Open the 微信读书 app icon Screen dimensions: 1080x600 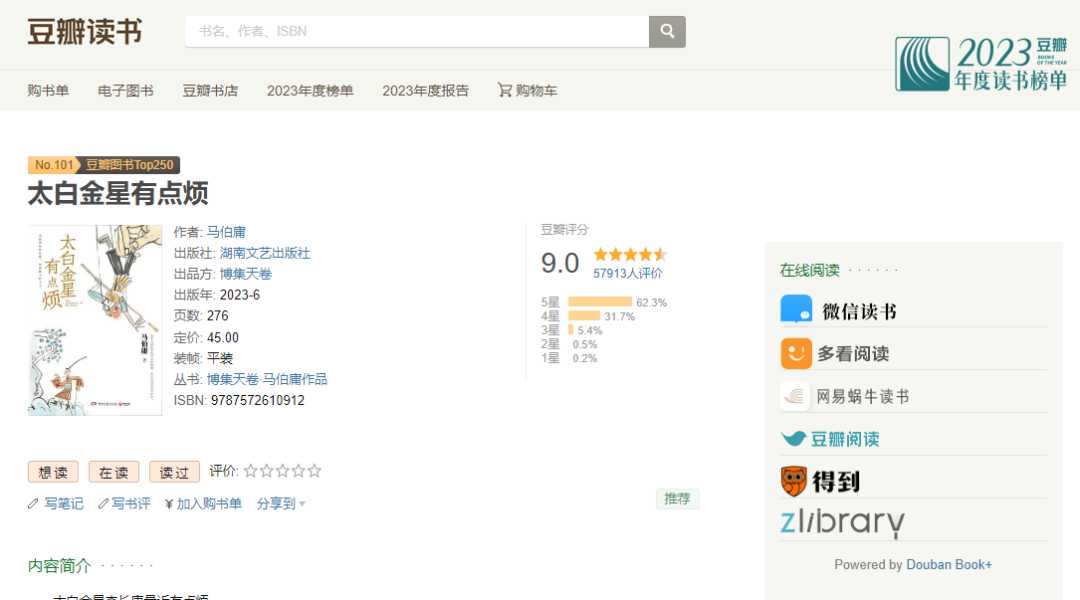(x=796, y=309)
